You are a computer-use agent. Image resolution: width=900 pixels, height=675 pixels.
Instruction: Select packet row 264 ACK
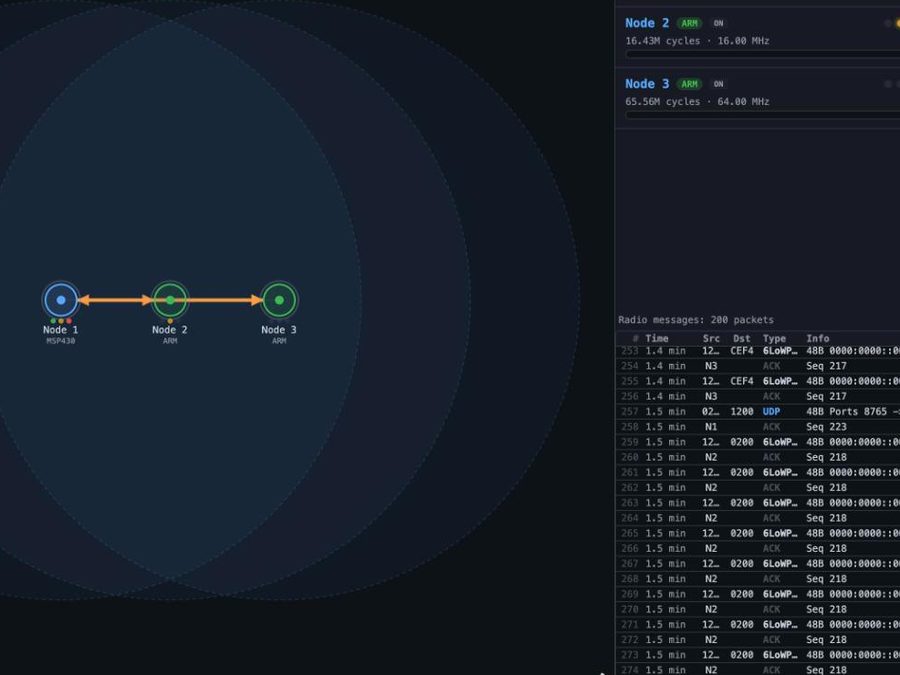pyautogui.click(x=758, y=518)
